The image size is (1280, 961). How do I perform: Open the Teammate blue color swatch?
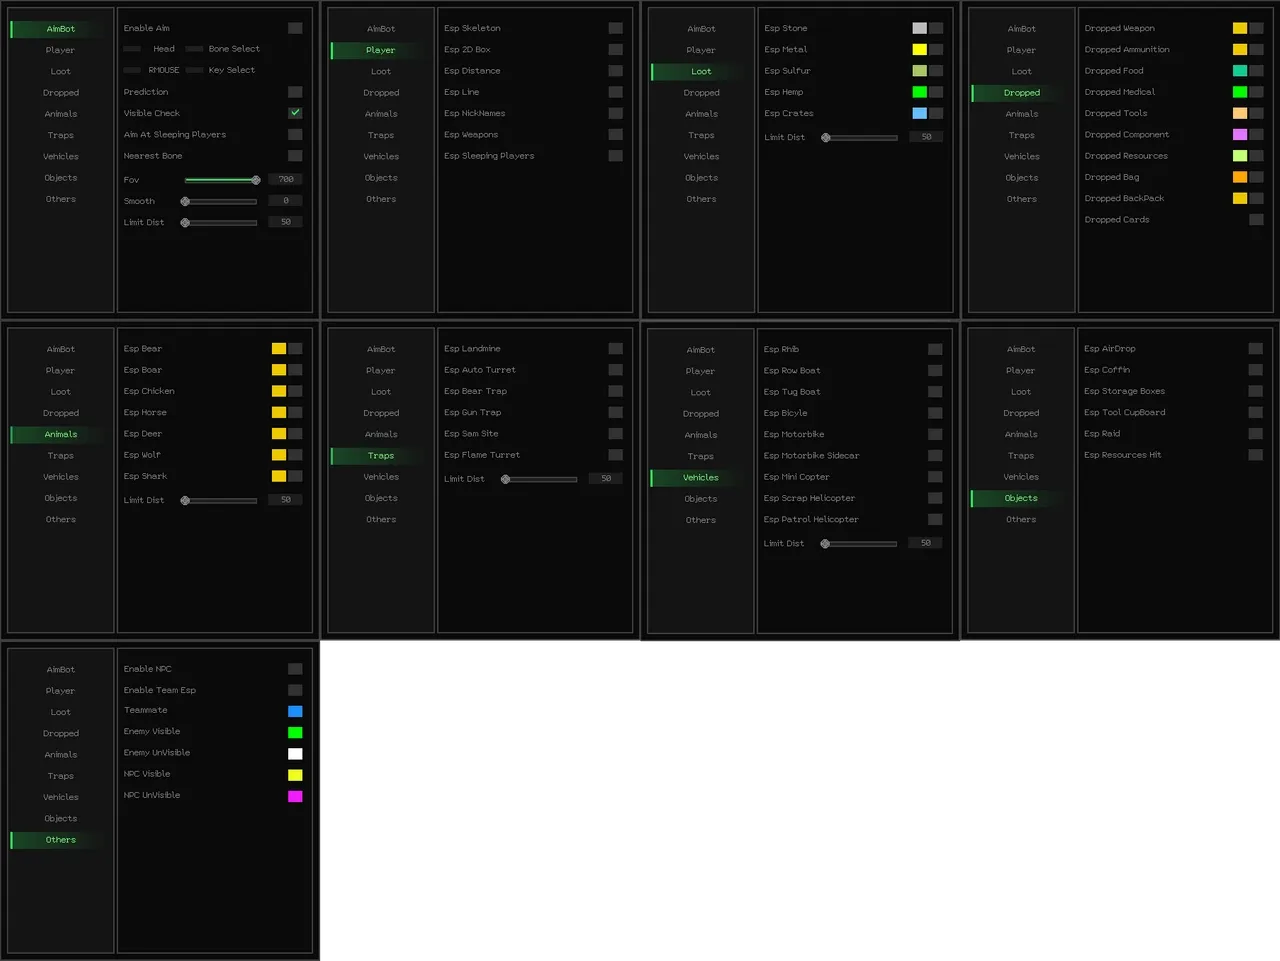click(x=295, y=711)
